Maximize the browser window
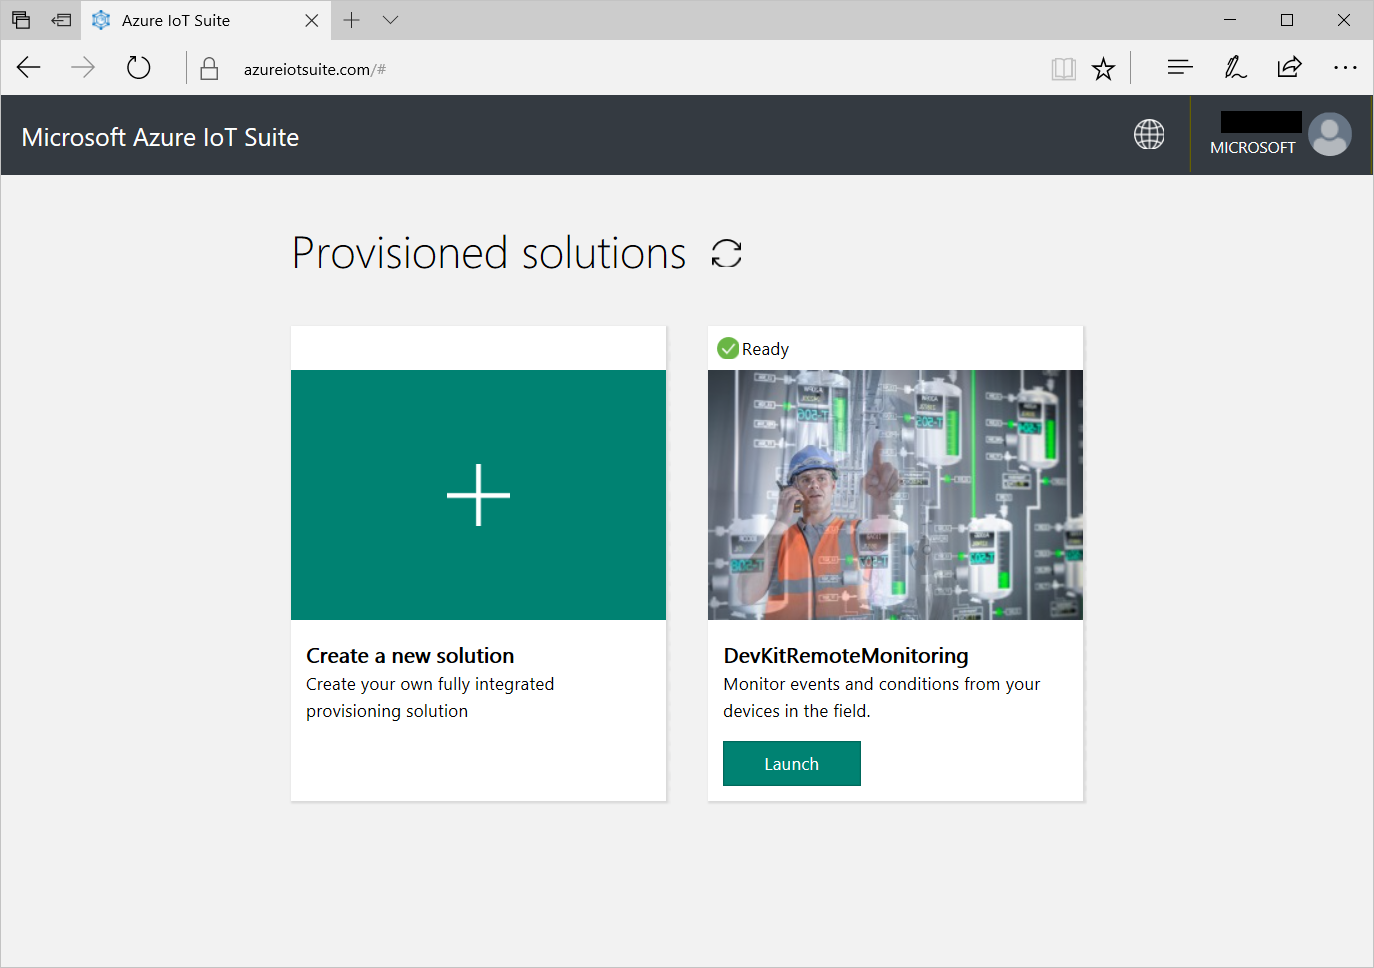Screen dimensions: 1374x968 pyautogui.click(x=1287, y=20)
